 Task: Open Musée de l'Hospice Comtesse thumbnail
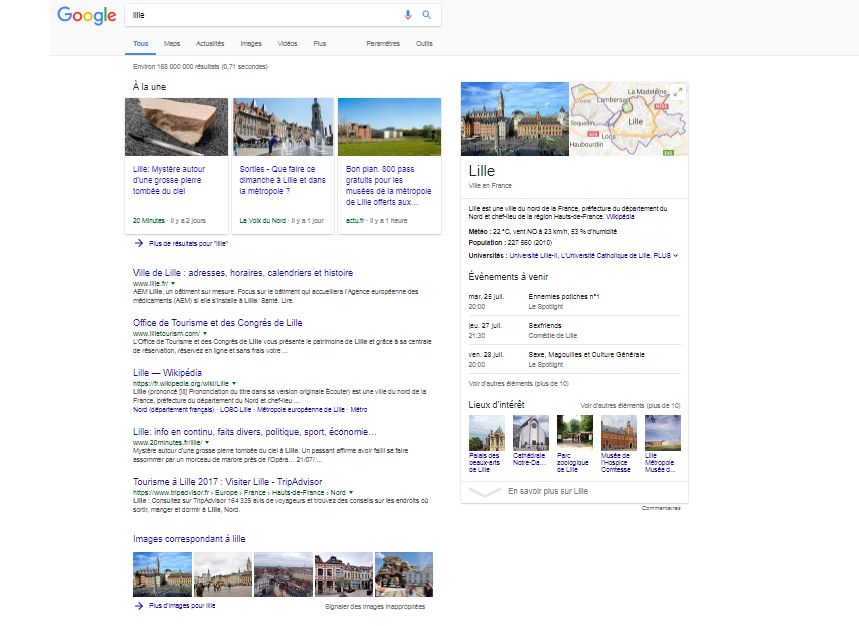tap(619, 433)
